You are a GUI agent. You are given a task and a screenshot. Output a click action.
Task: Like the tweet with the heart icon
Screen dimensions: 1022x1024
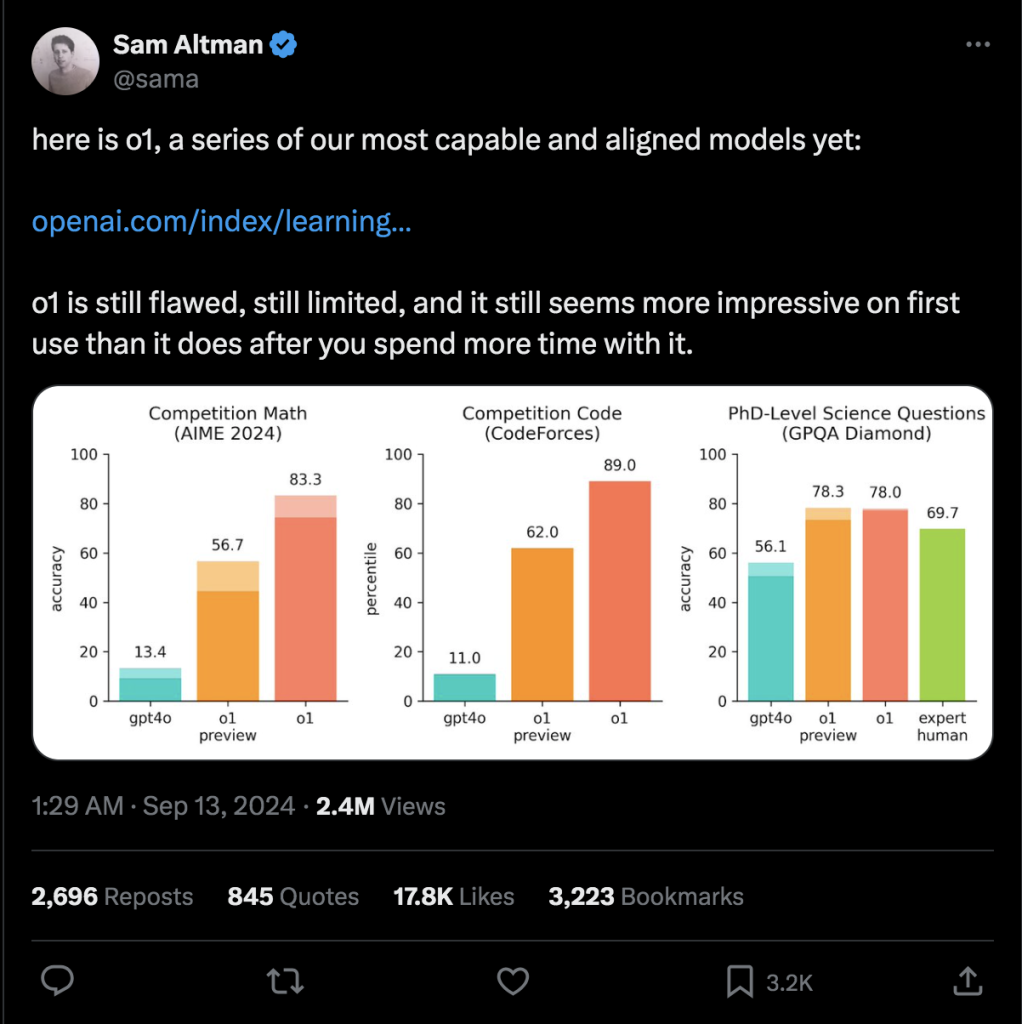(513, 981)
